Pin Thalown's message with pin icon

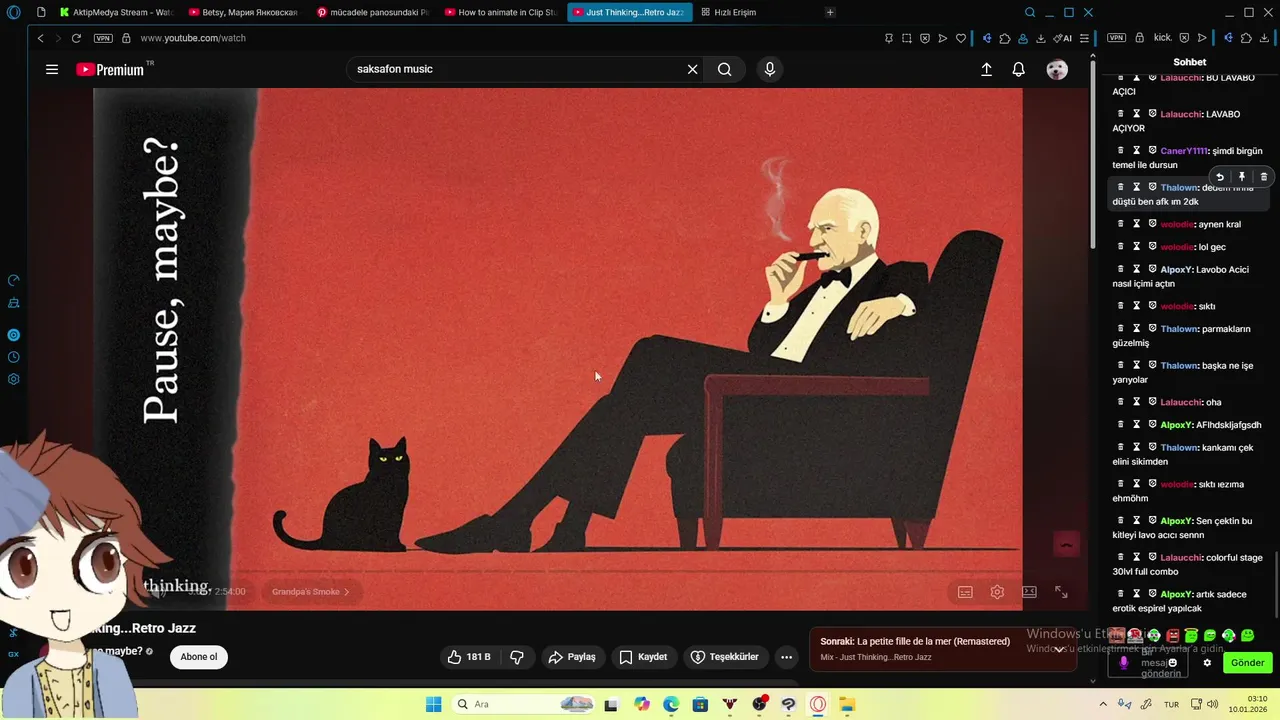point(1242,177)
